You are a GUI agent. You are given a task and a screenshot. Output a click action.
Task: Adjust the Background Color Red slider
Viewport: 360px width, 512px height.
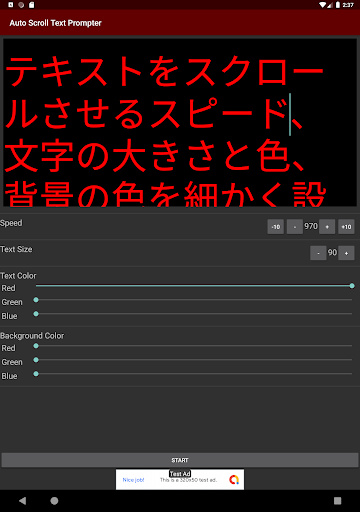pyautogui.click(x=194, y=346)
